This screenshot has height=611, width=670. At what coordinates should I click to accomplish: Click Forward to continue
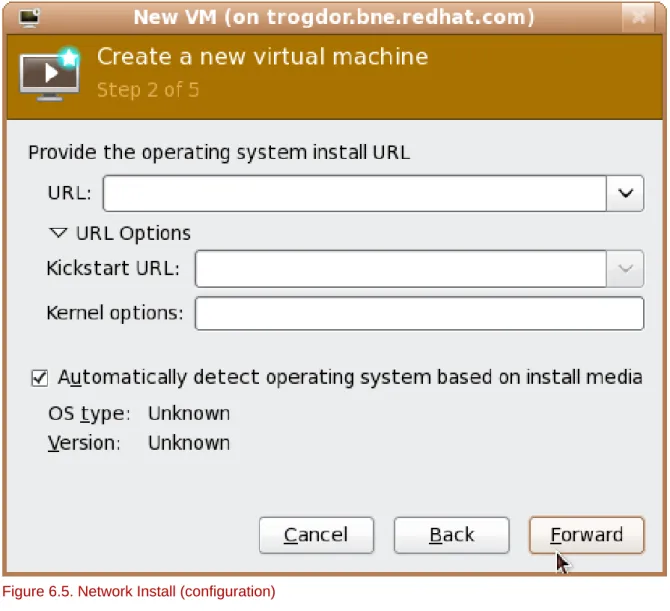586,535
